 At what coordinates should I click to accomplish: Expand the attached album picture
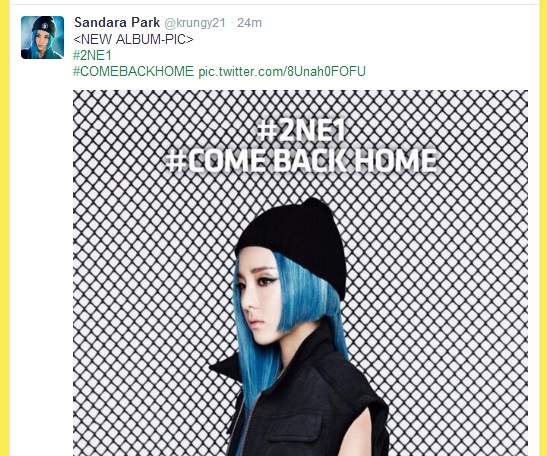[300, 273]
